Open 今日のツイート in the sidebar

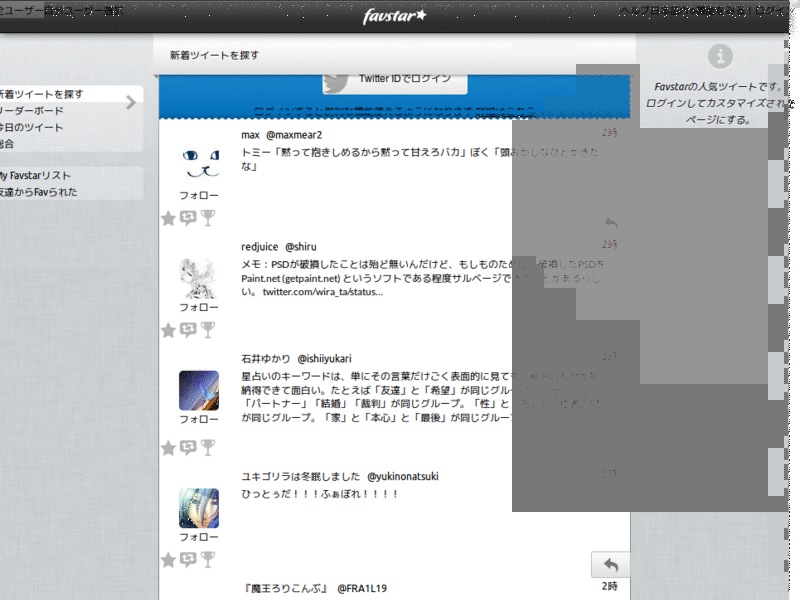click(x=32, y=128)
